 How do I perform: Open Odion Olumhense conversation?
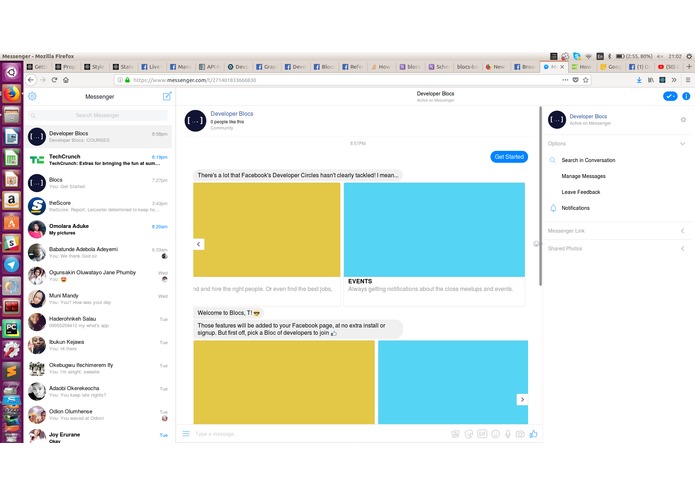(x=98, y=414)
